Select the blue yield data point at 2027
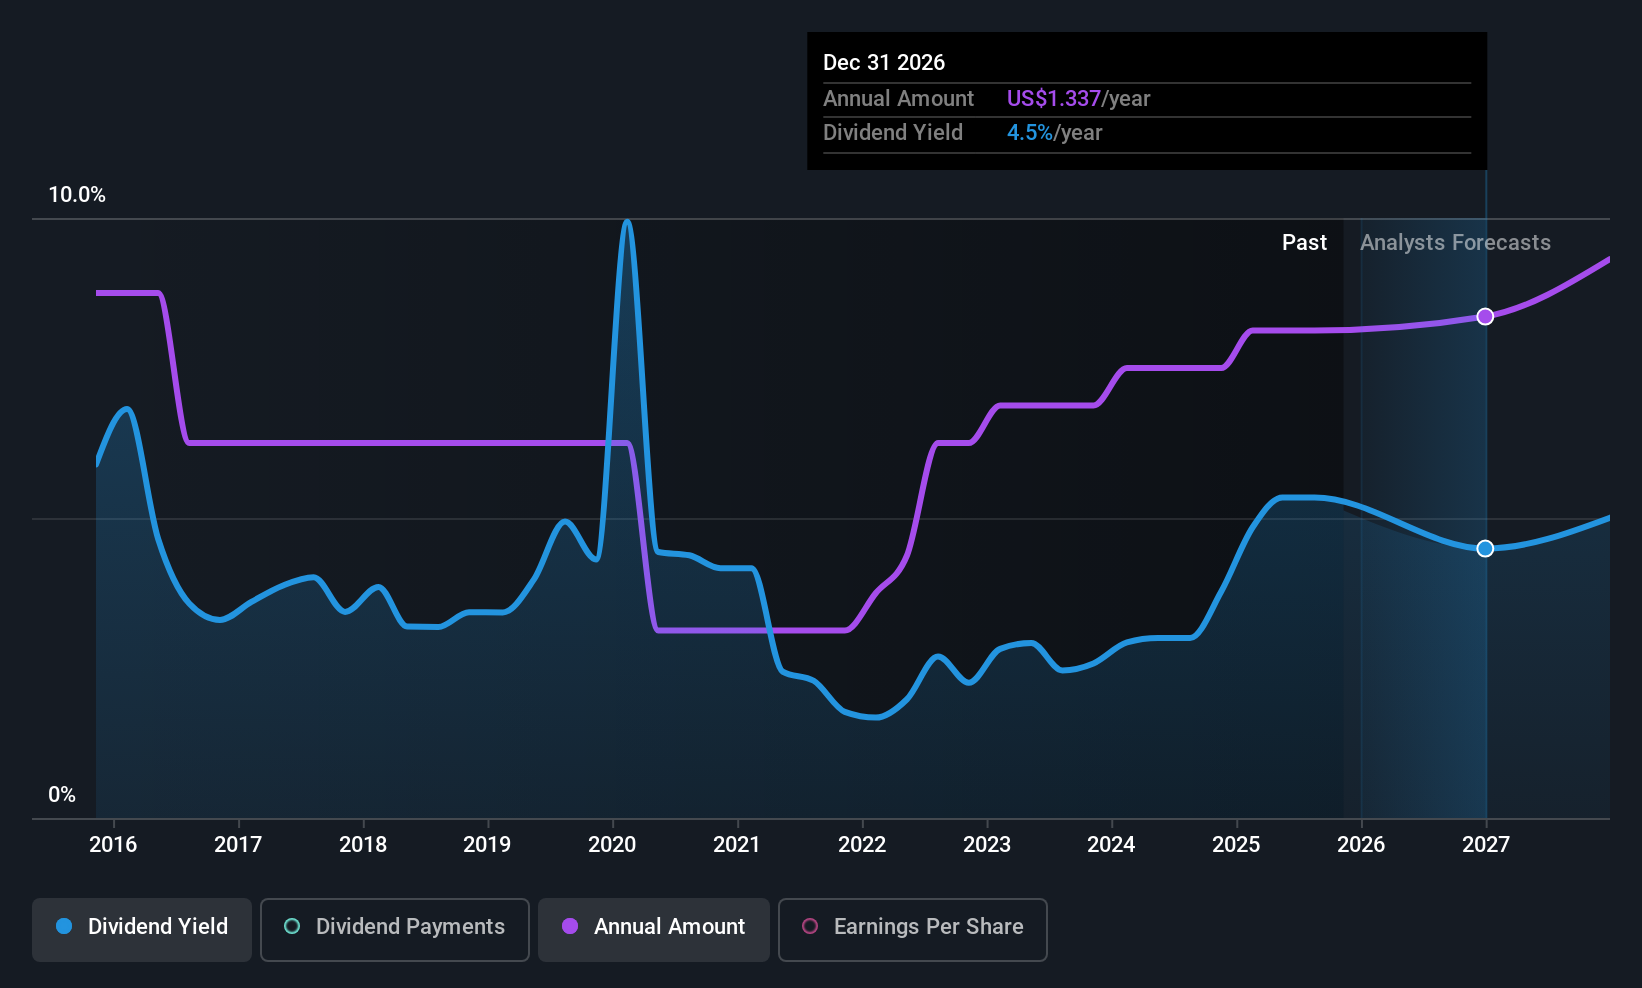 point(1485,548)
